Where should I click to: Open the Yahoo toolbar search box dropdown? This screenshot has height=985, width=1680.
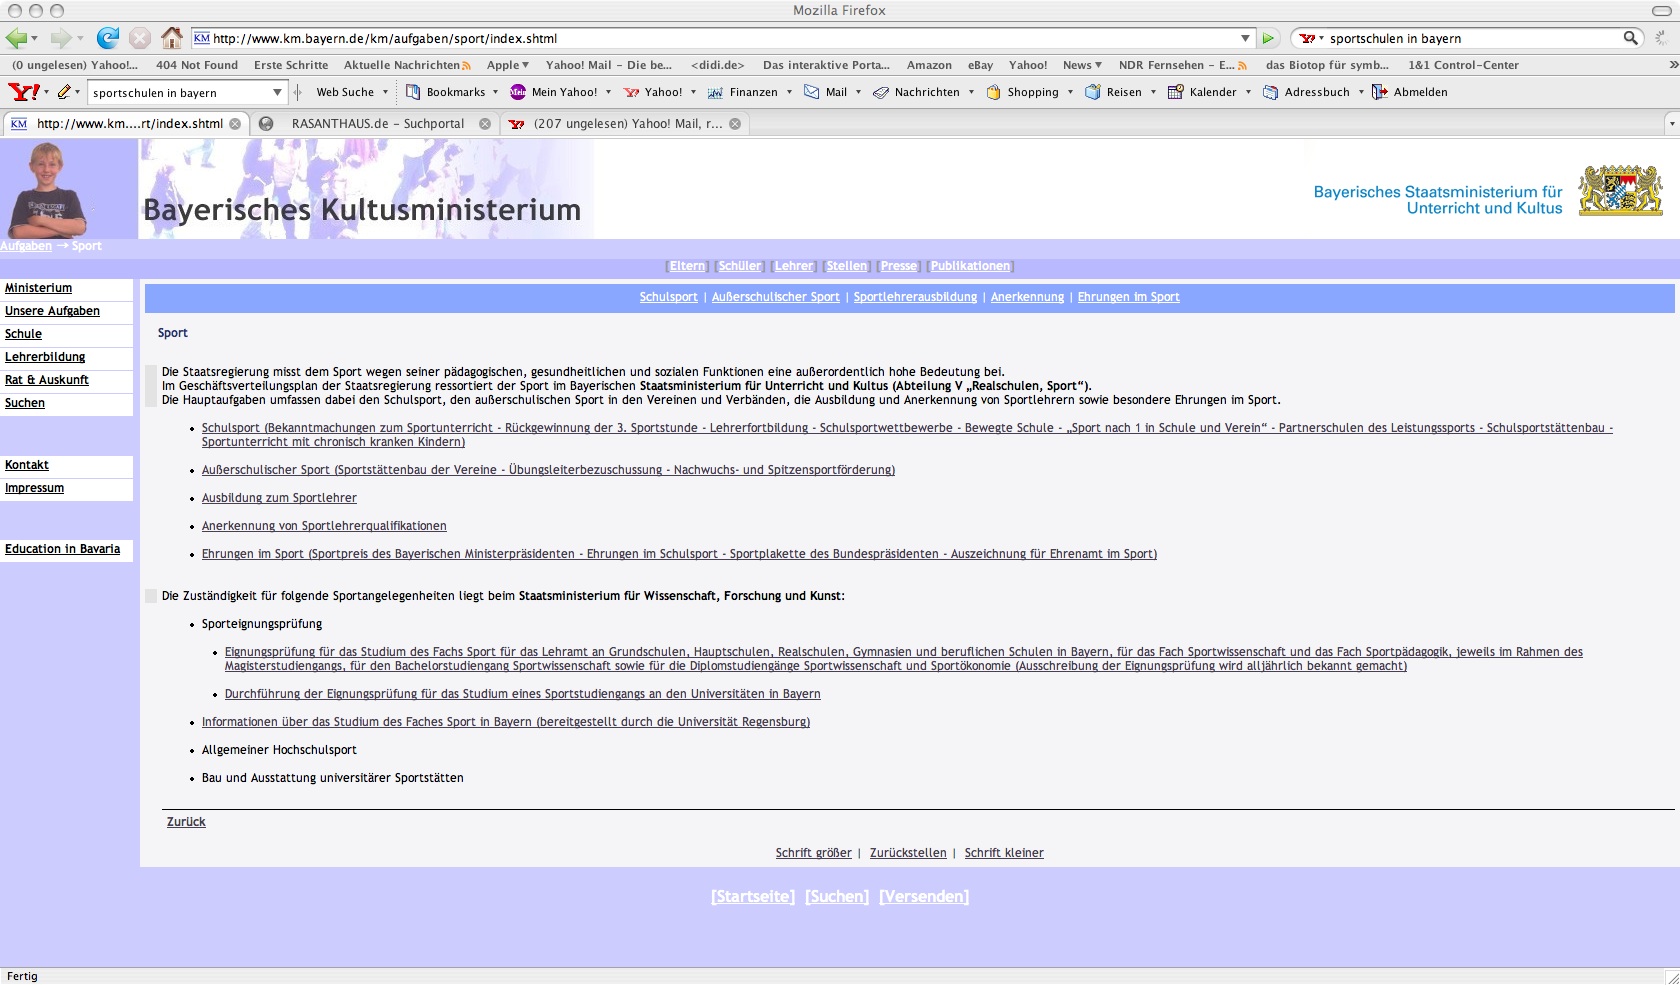tap(277, 92)
